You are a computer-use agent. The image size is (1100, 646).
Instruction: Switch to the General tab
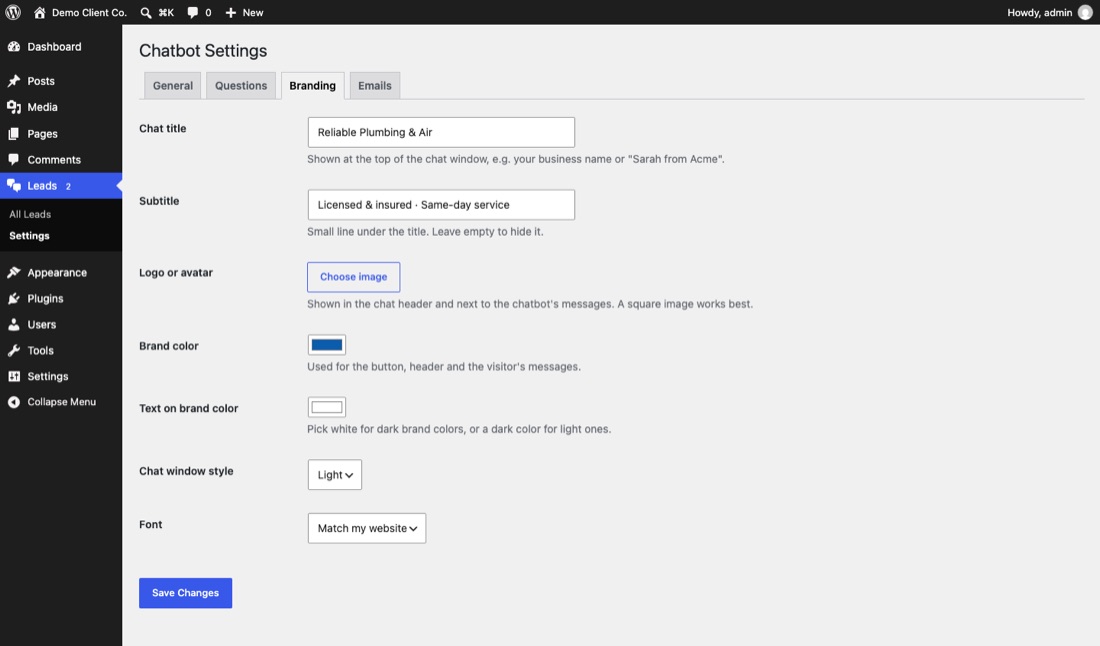tap(173, 86)
